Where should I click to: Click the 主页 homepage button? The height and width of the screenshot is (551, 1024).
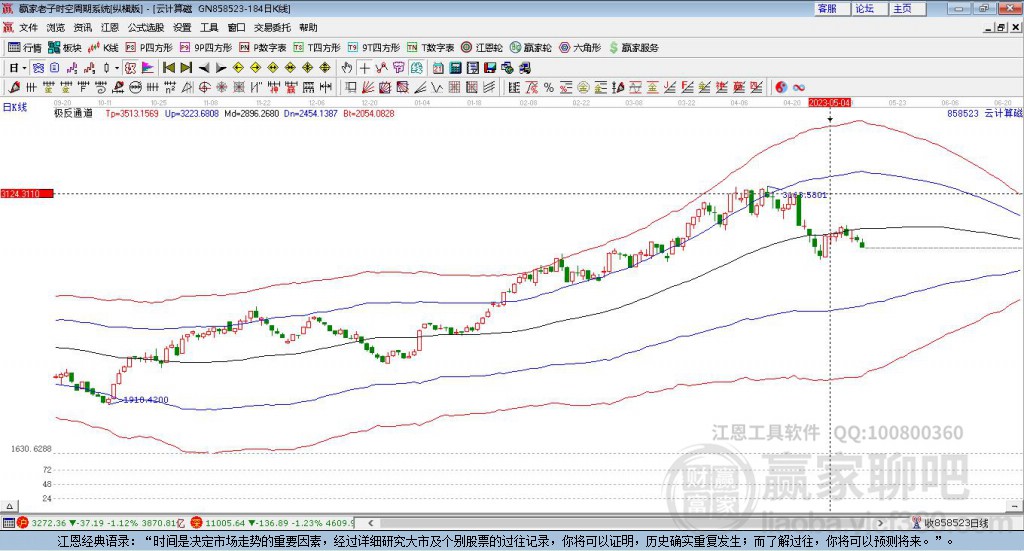[908, 8]
